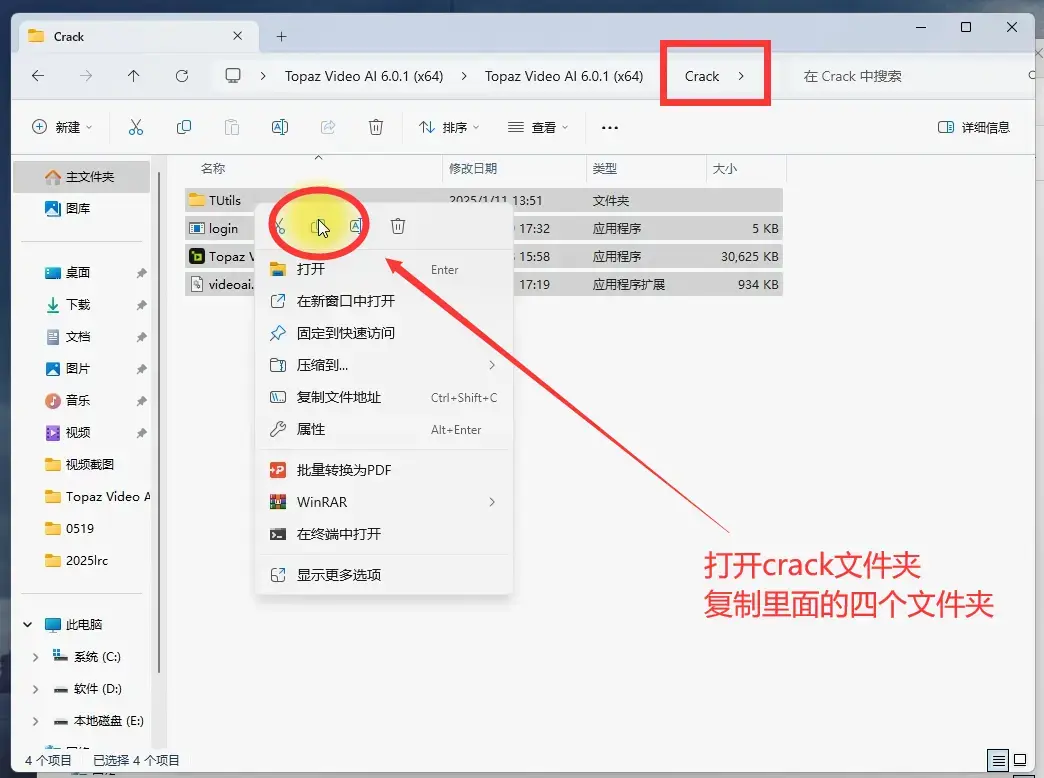The width and height of the screenshot is (1044, 778).
Task: Open 主文件夹 in the sidebar
Action: (81, 177)
